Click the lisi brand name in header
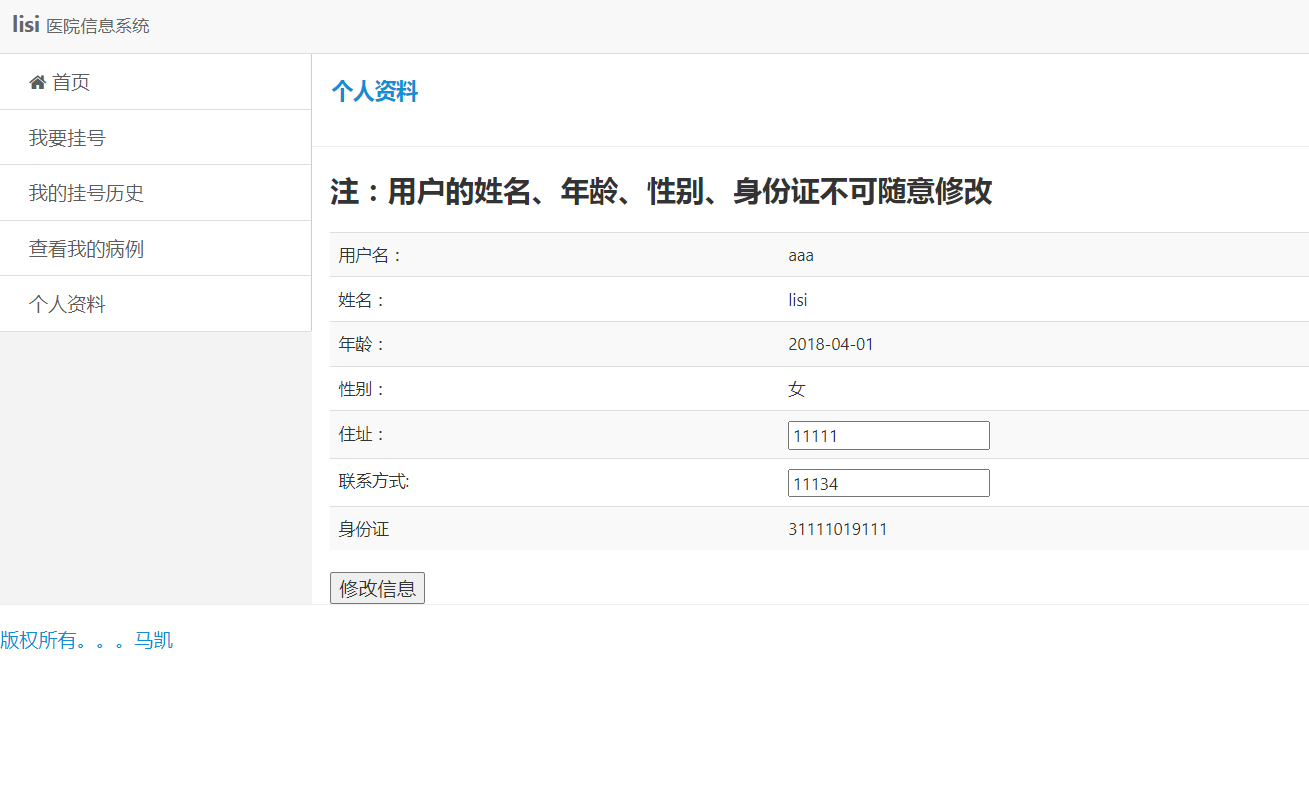1309x792 pixels. [x=26, y=24]
